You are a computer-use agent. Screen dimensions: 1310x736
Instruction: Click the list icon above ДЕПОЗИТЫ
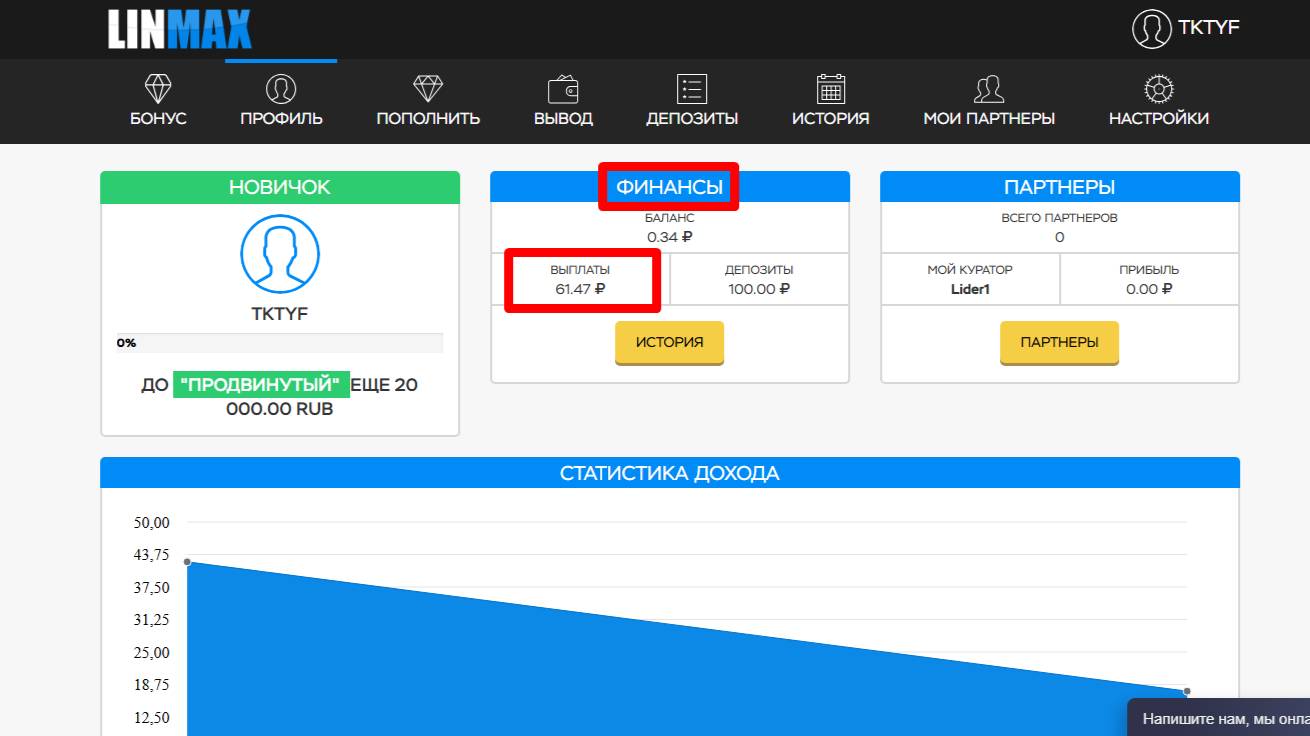(692, 89)
